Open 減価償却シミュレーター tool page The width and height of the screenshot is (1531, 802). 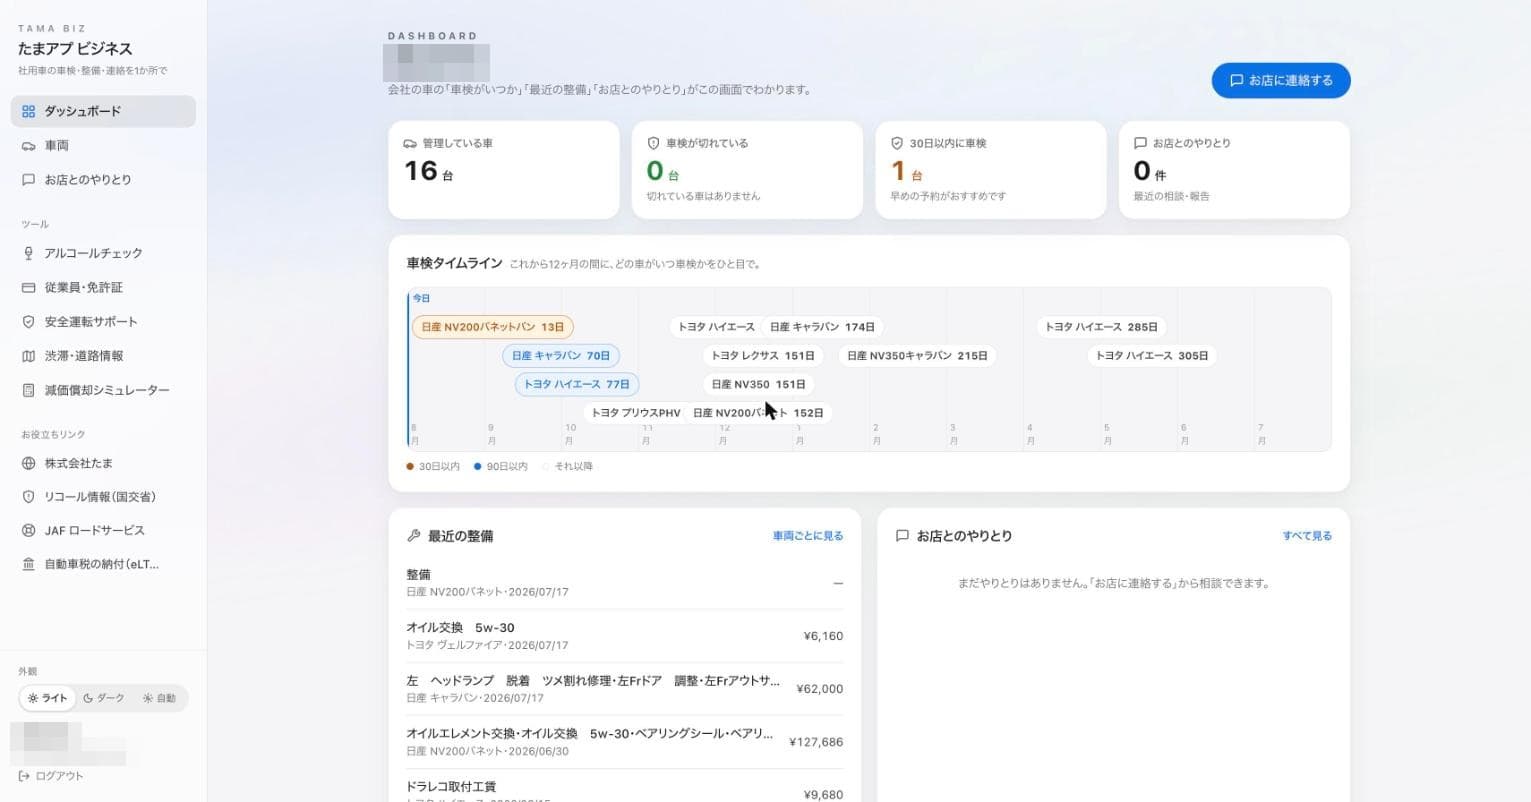[103, 390]
